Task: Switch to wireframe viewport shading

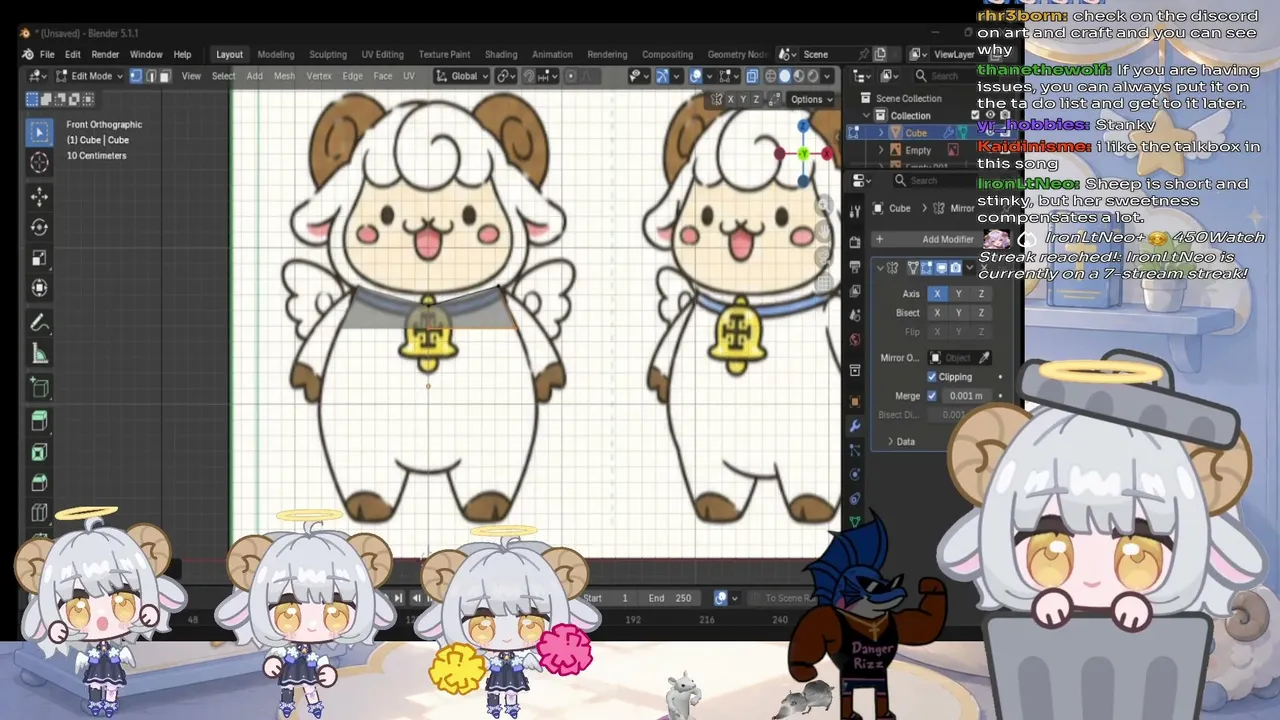Action: click(770, 76)
